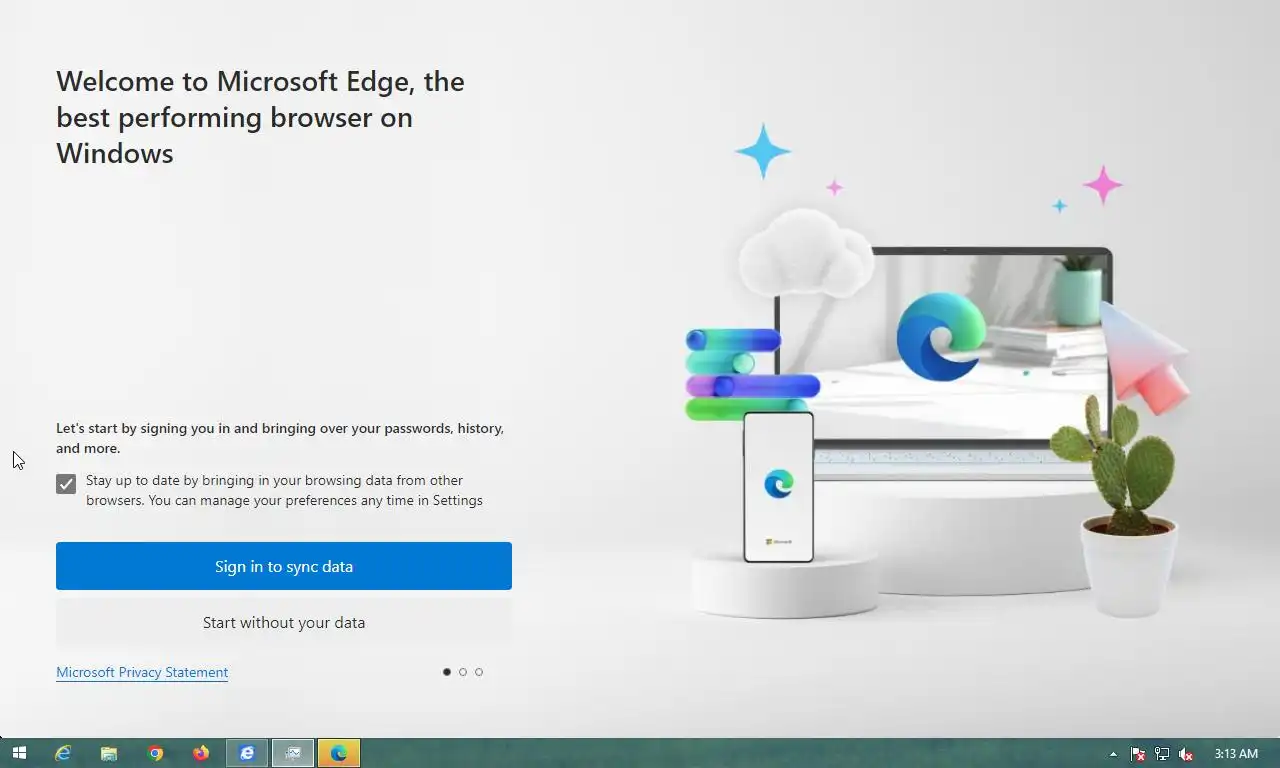
Task: Activate the Microsoft Edge taskbar button
Action: 339,753
